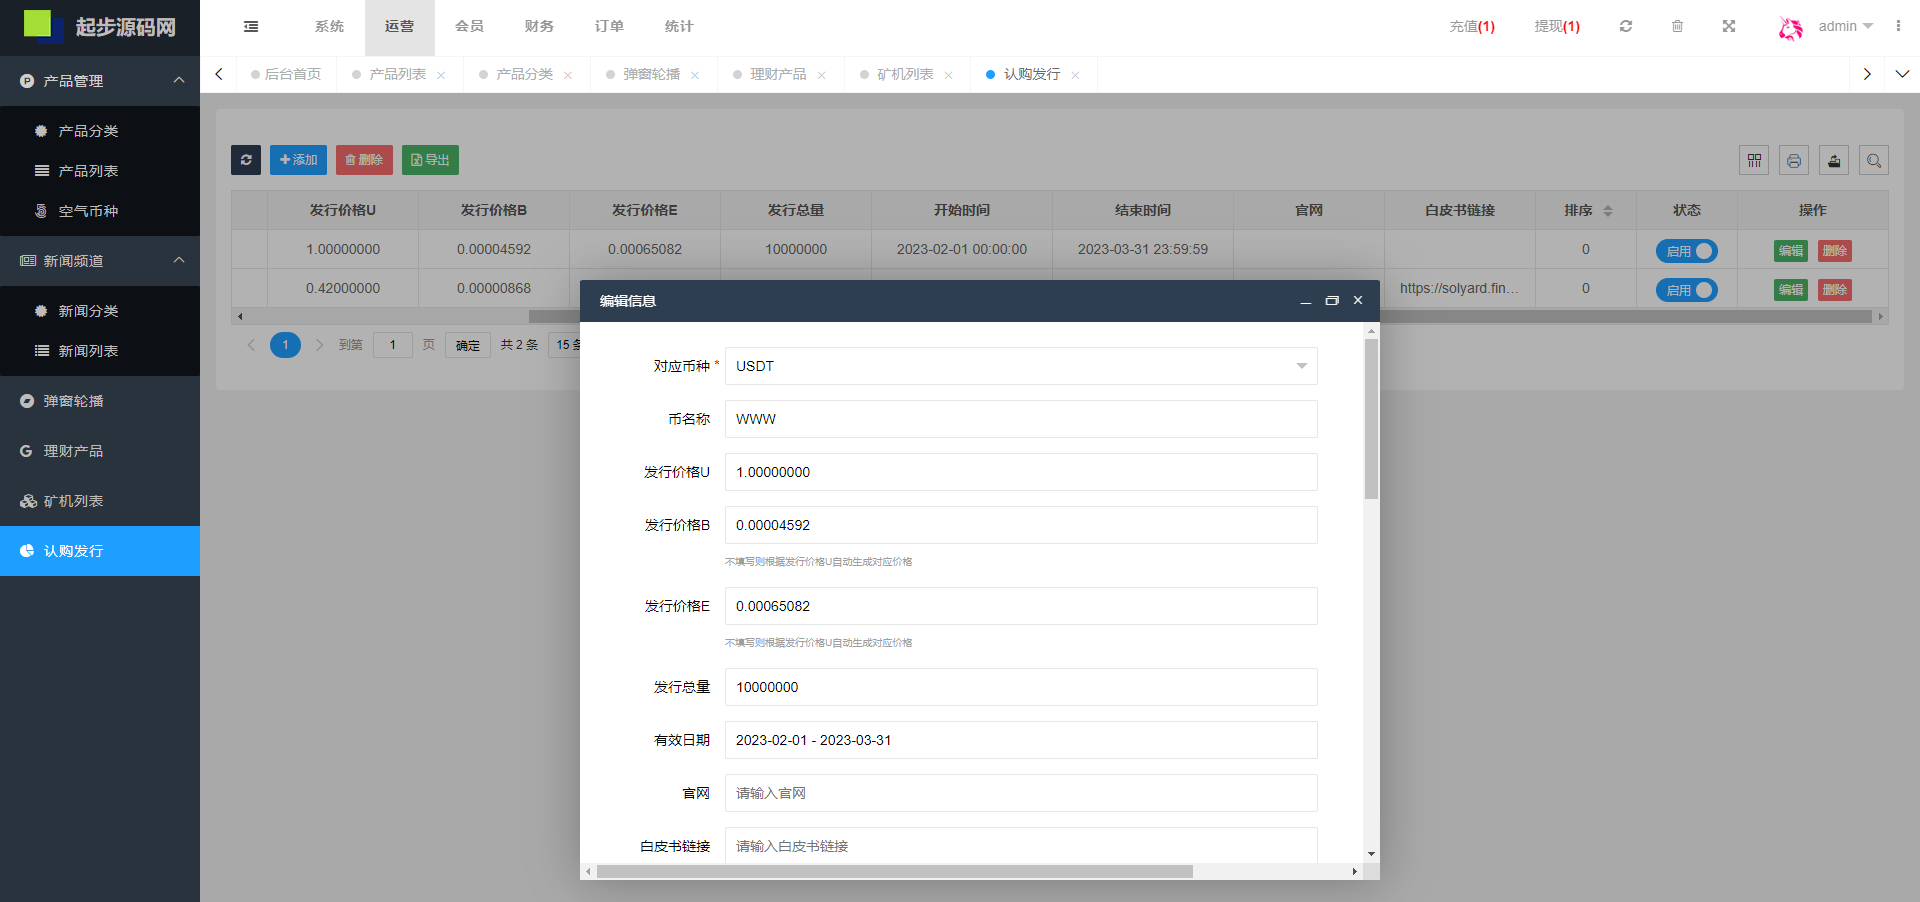Click the dark refresh button beside 添加
Screen dimensions: 1920x902
tap(246, 160)
